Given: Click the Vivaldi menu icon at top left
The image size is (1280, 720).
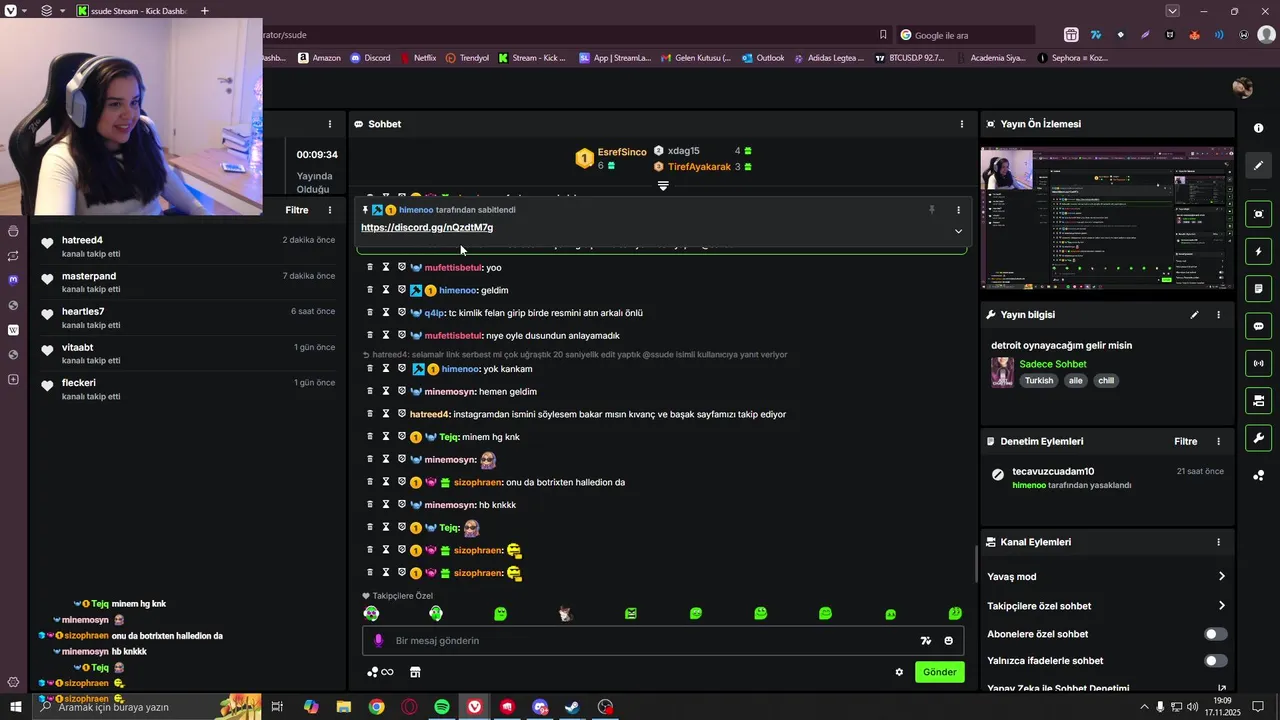Looking at the screenshot, I should click(13, 11).
